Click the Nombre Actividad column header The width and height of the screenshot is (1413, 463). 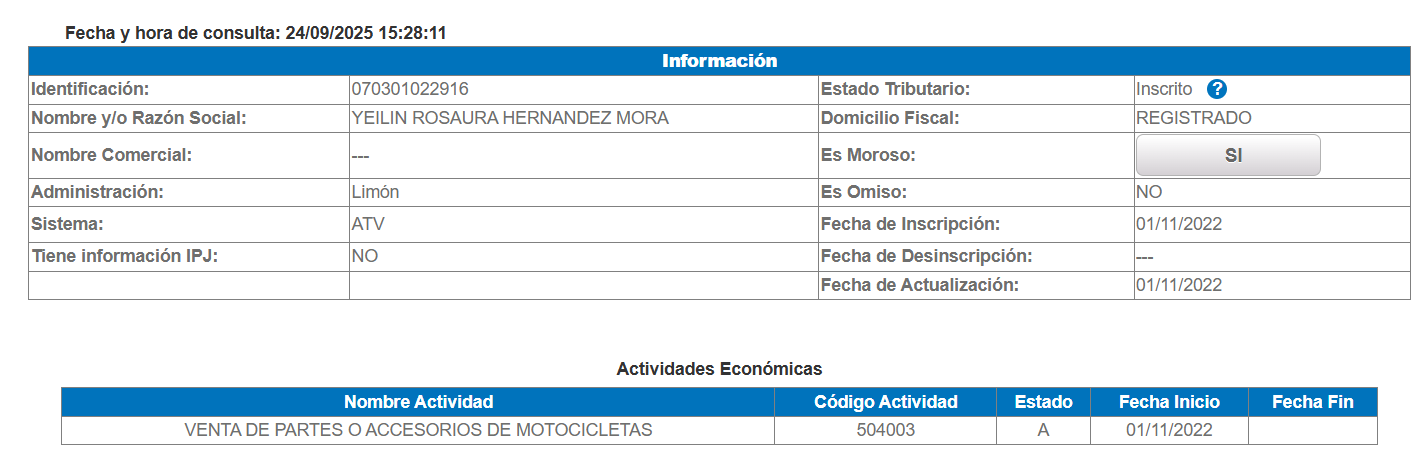(418, 402)
